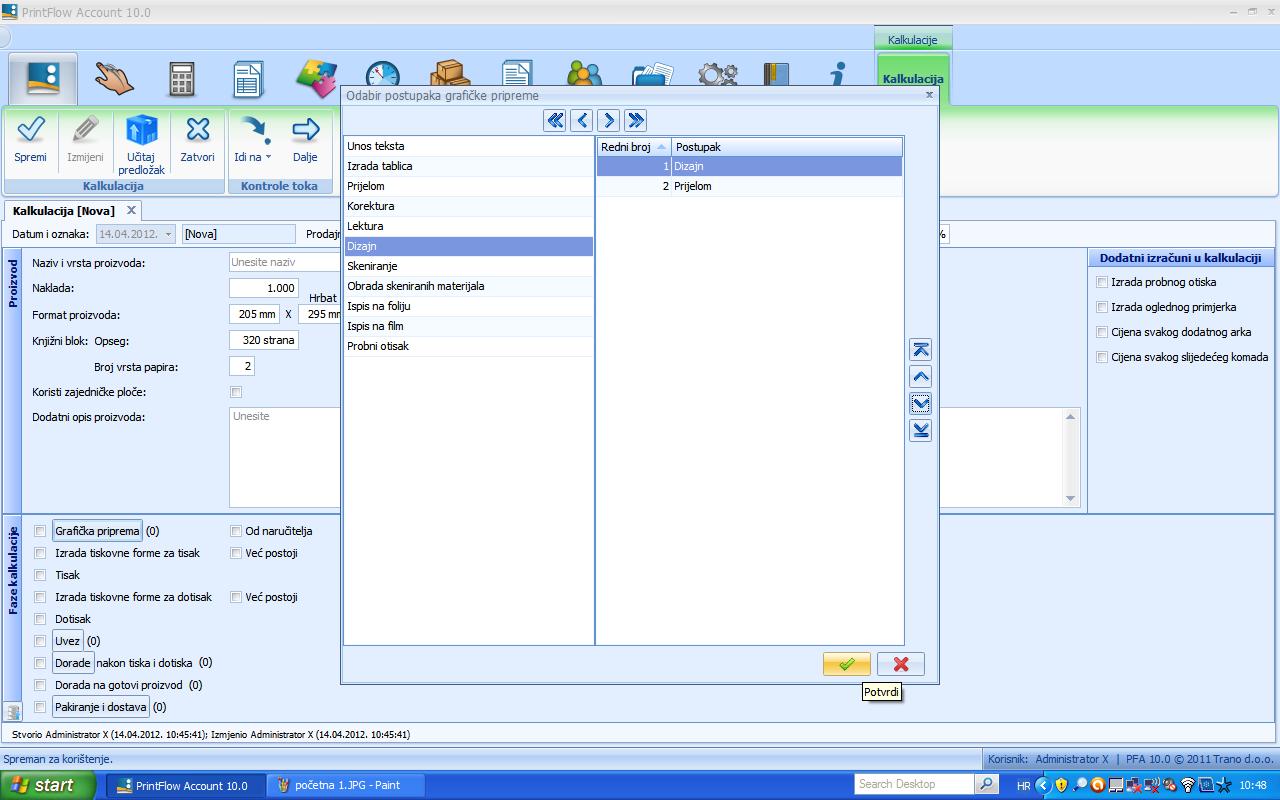Click the Zatvori toolbar icon
Screen dimensions: 1280x800
(x=197, y=130)
